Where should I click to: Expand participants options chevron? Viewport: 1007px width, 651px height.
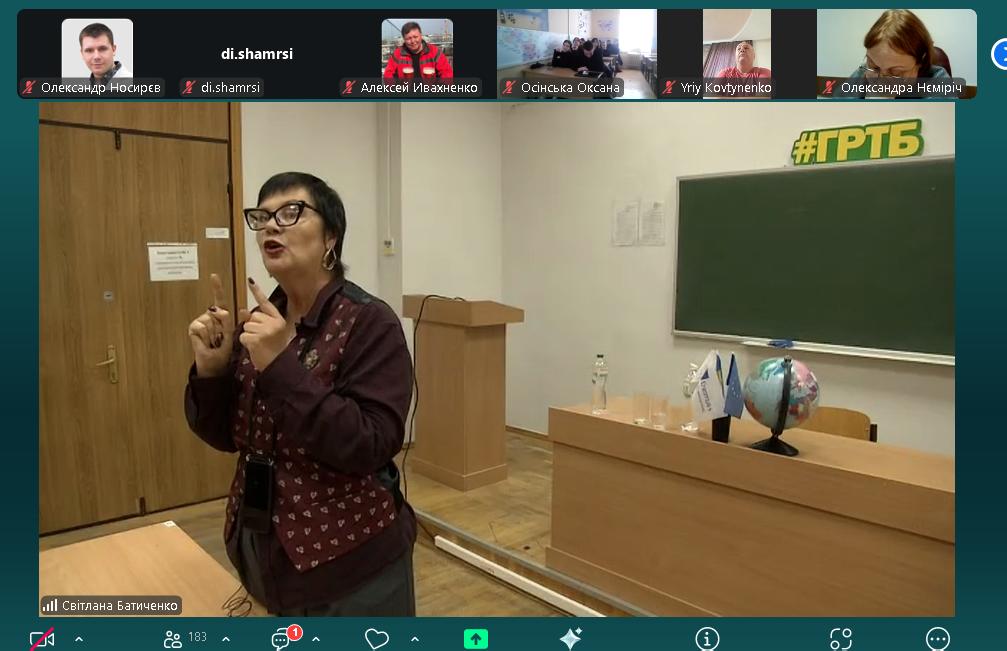click(226, 639)
